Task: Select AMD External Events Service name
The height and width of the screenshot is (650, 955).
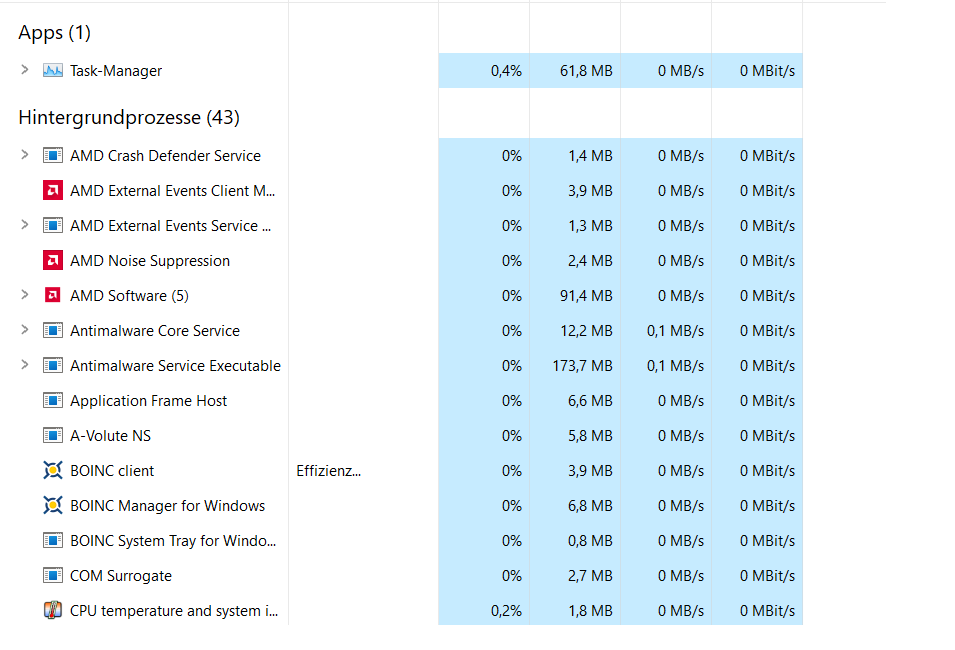Action: [x=171, y=226]
